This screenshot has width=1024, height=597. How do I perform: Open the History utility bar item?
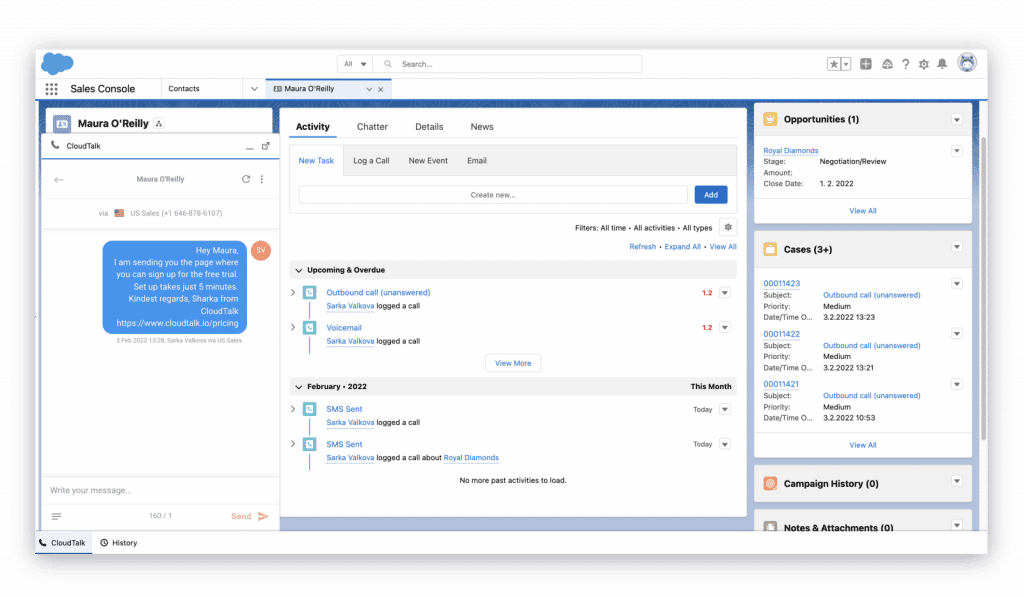tap(119, 543)
